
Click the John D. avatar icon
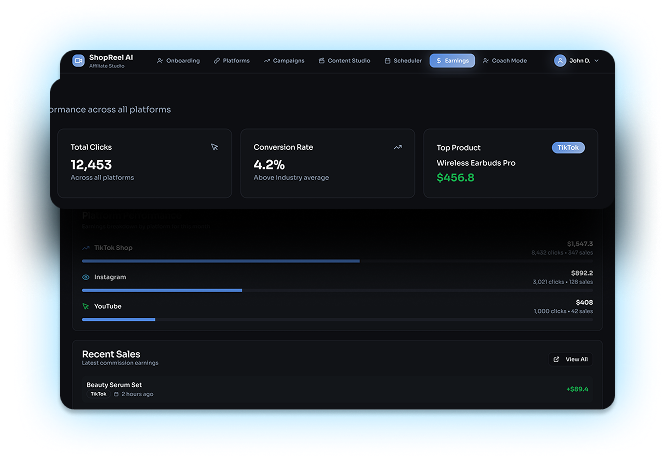point(560,61)
